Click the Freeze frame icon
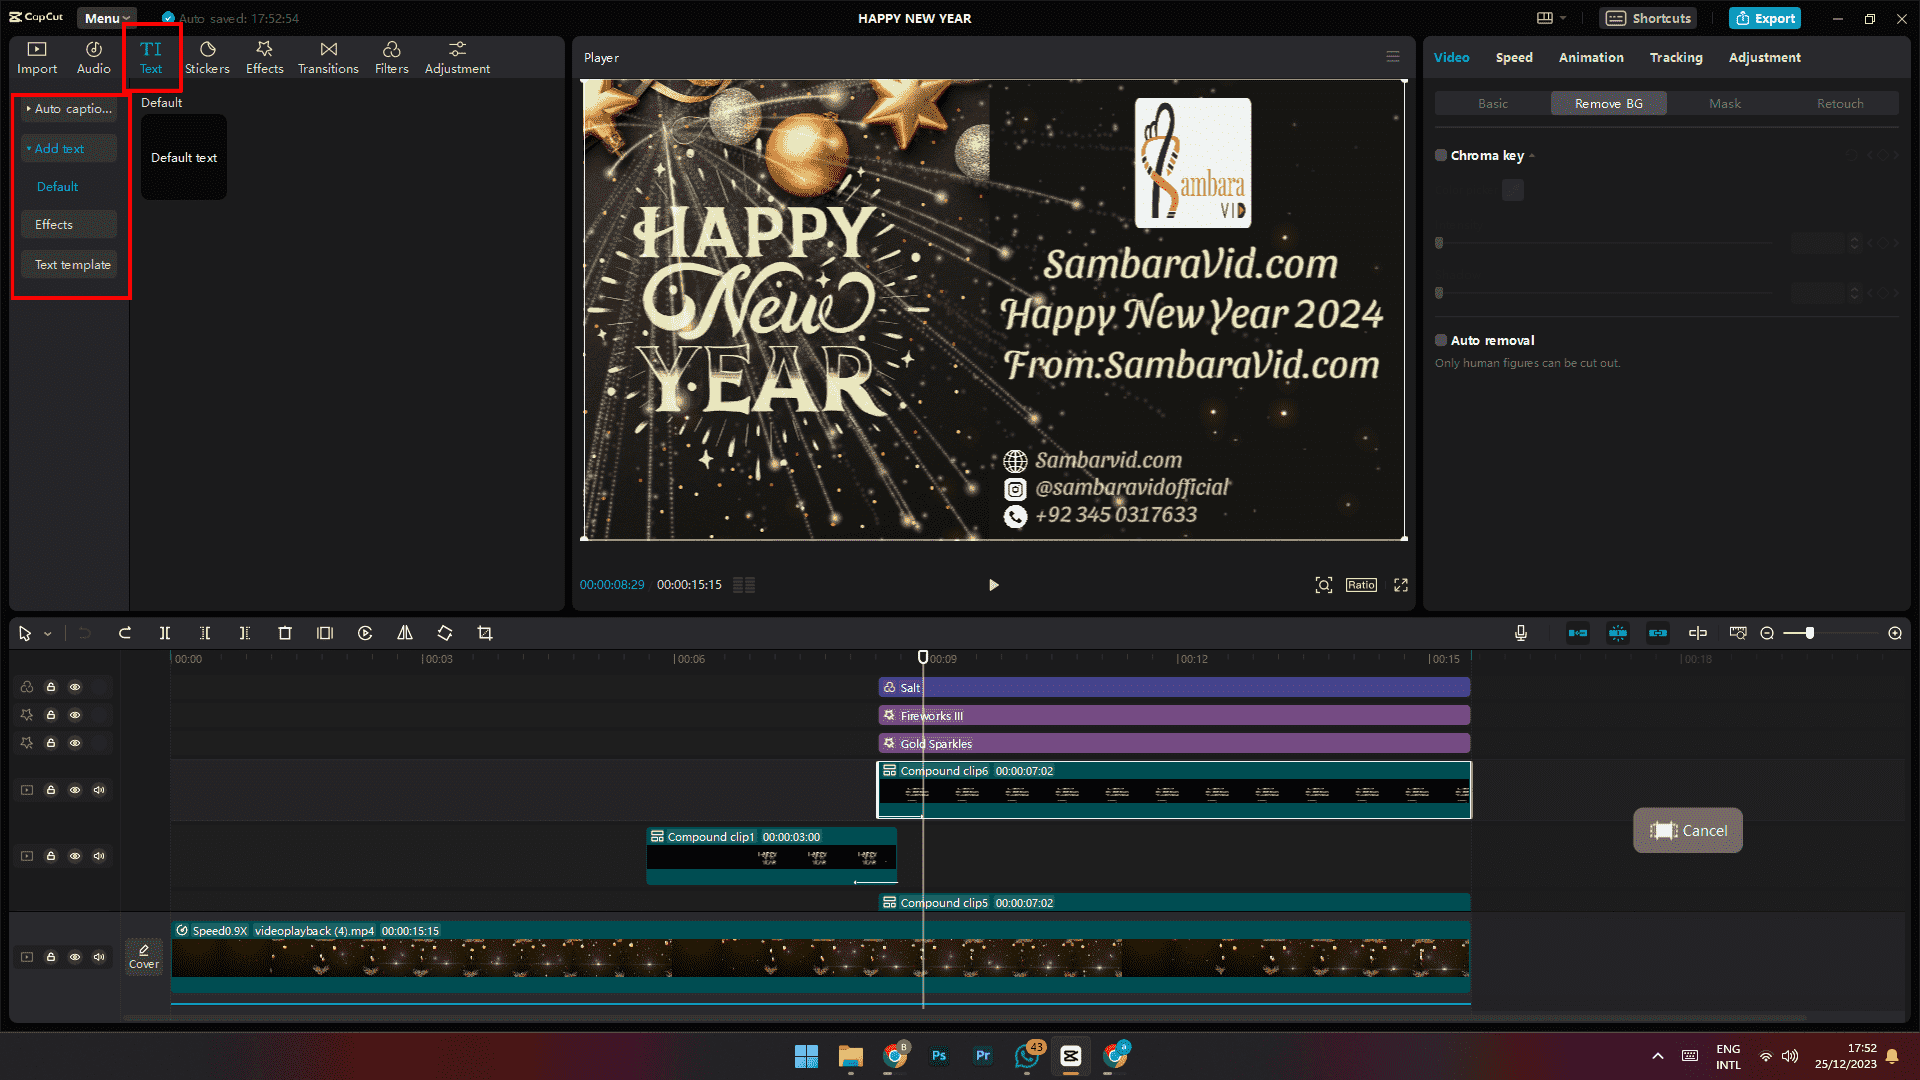The width and height of the screenshot is (1920, 1080). [x=325, y=633]
